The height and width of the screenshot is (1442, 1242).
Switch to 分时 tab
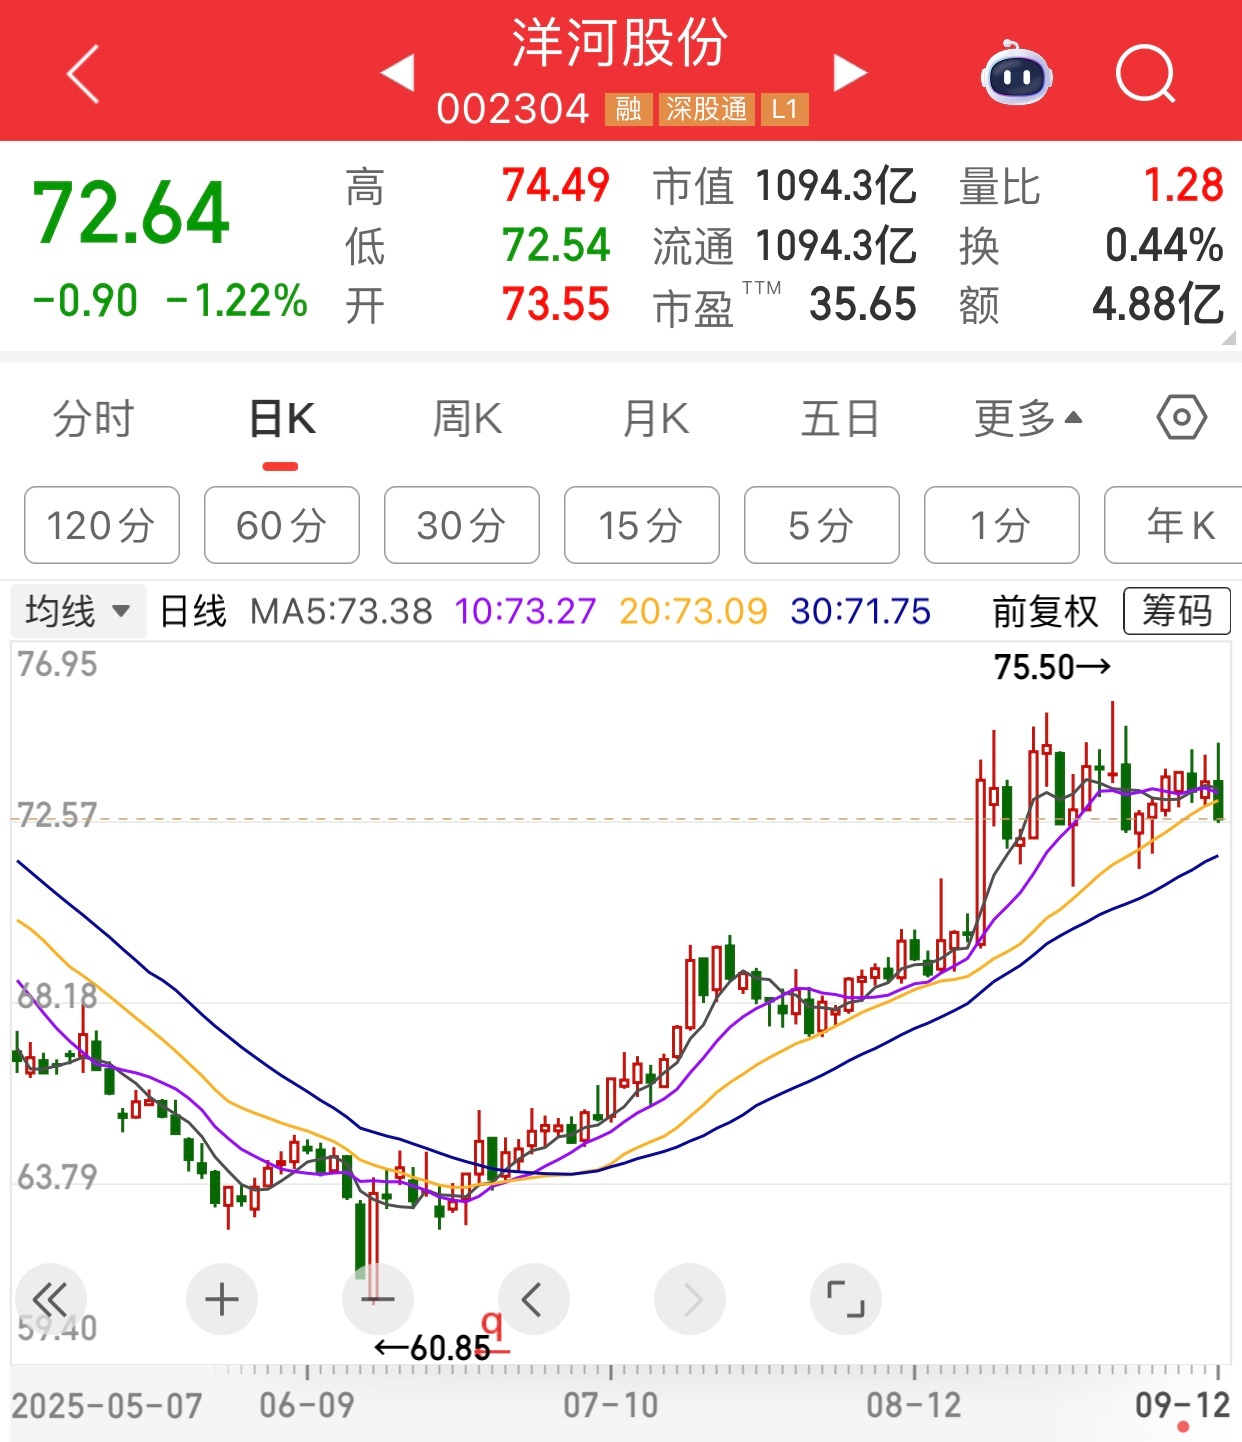click(93, 418)
